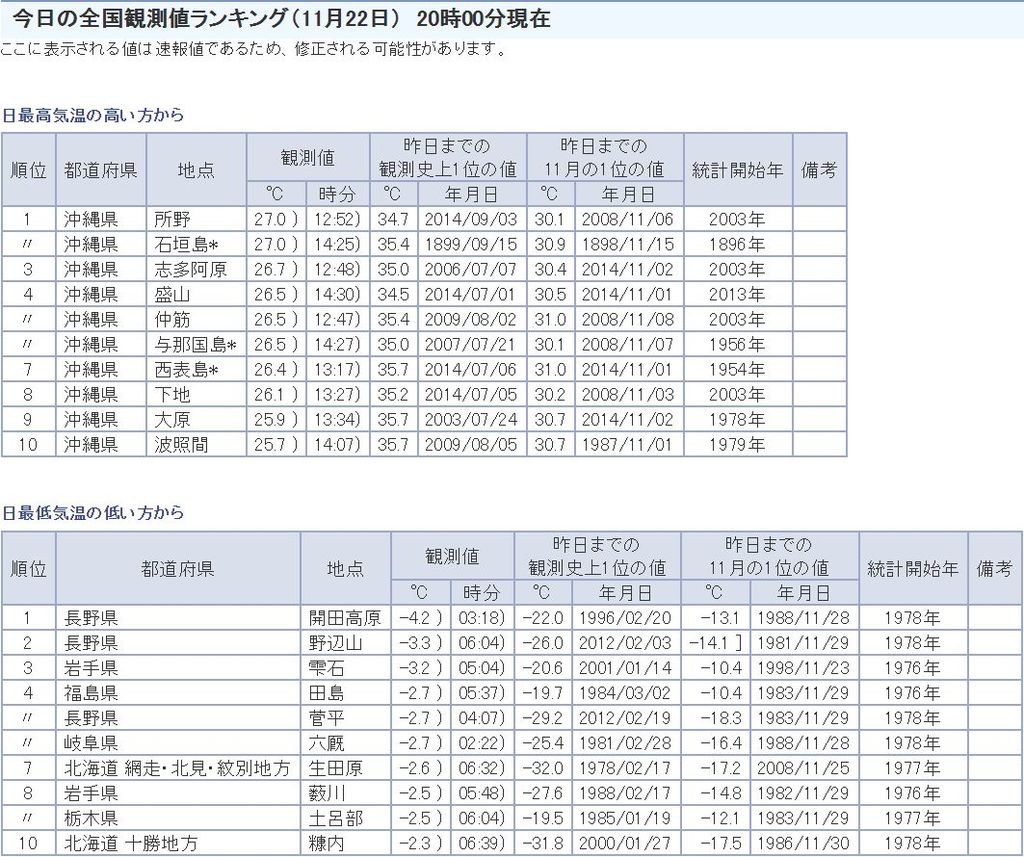The width and height of the screenshot is (1024, 857).
Task: Click the record date 2014/09/03
Action: [472, 219]
